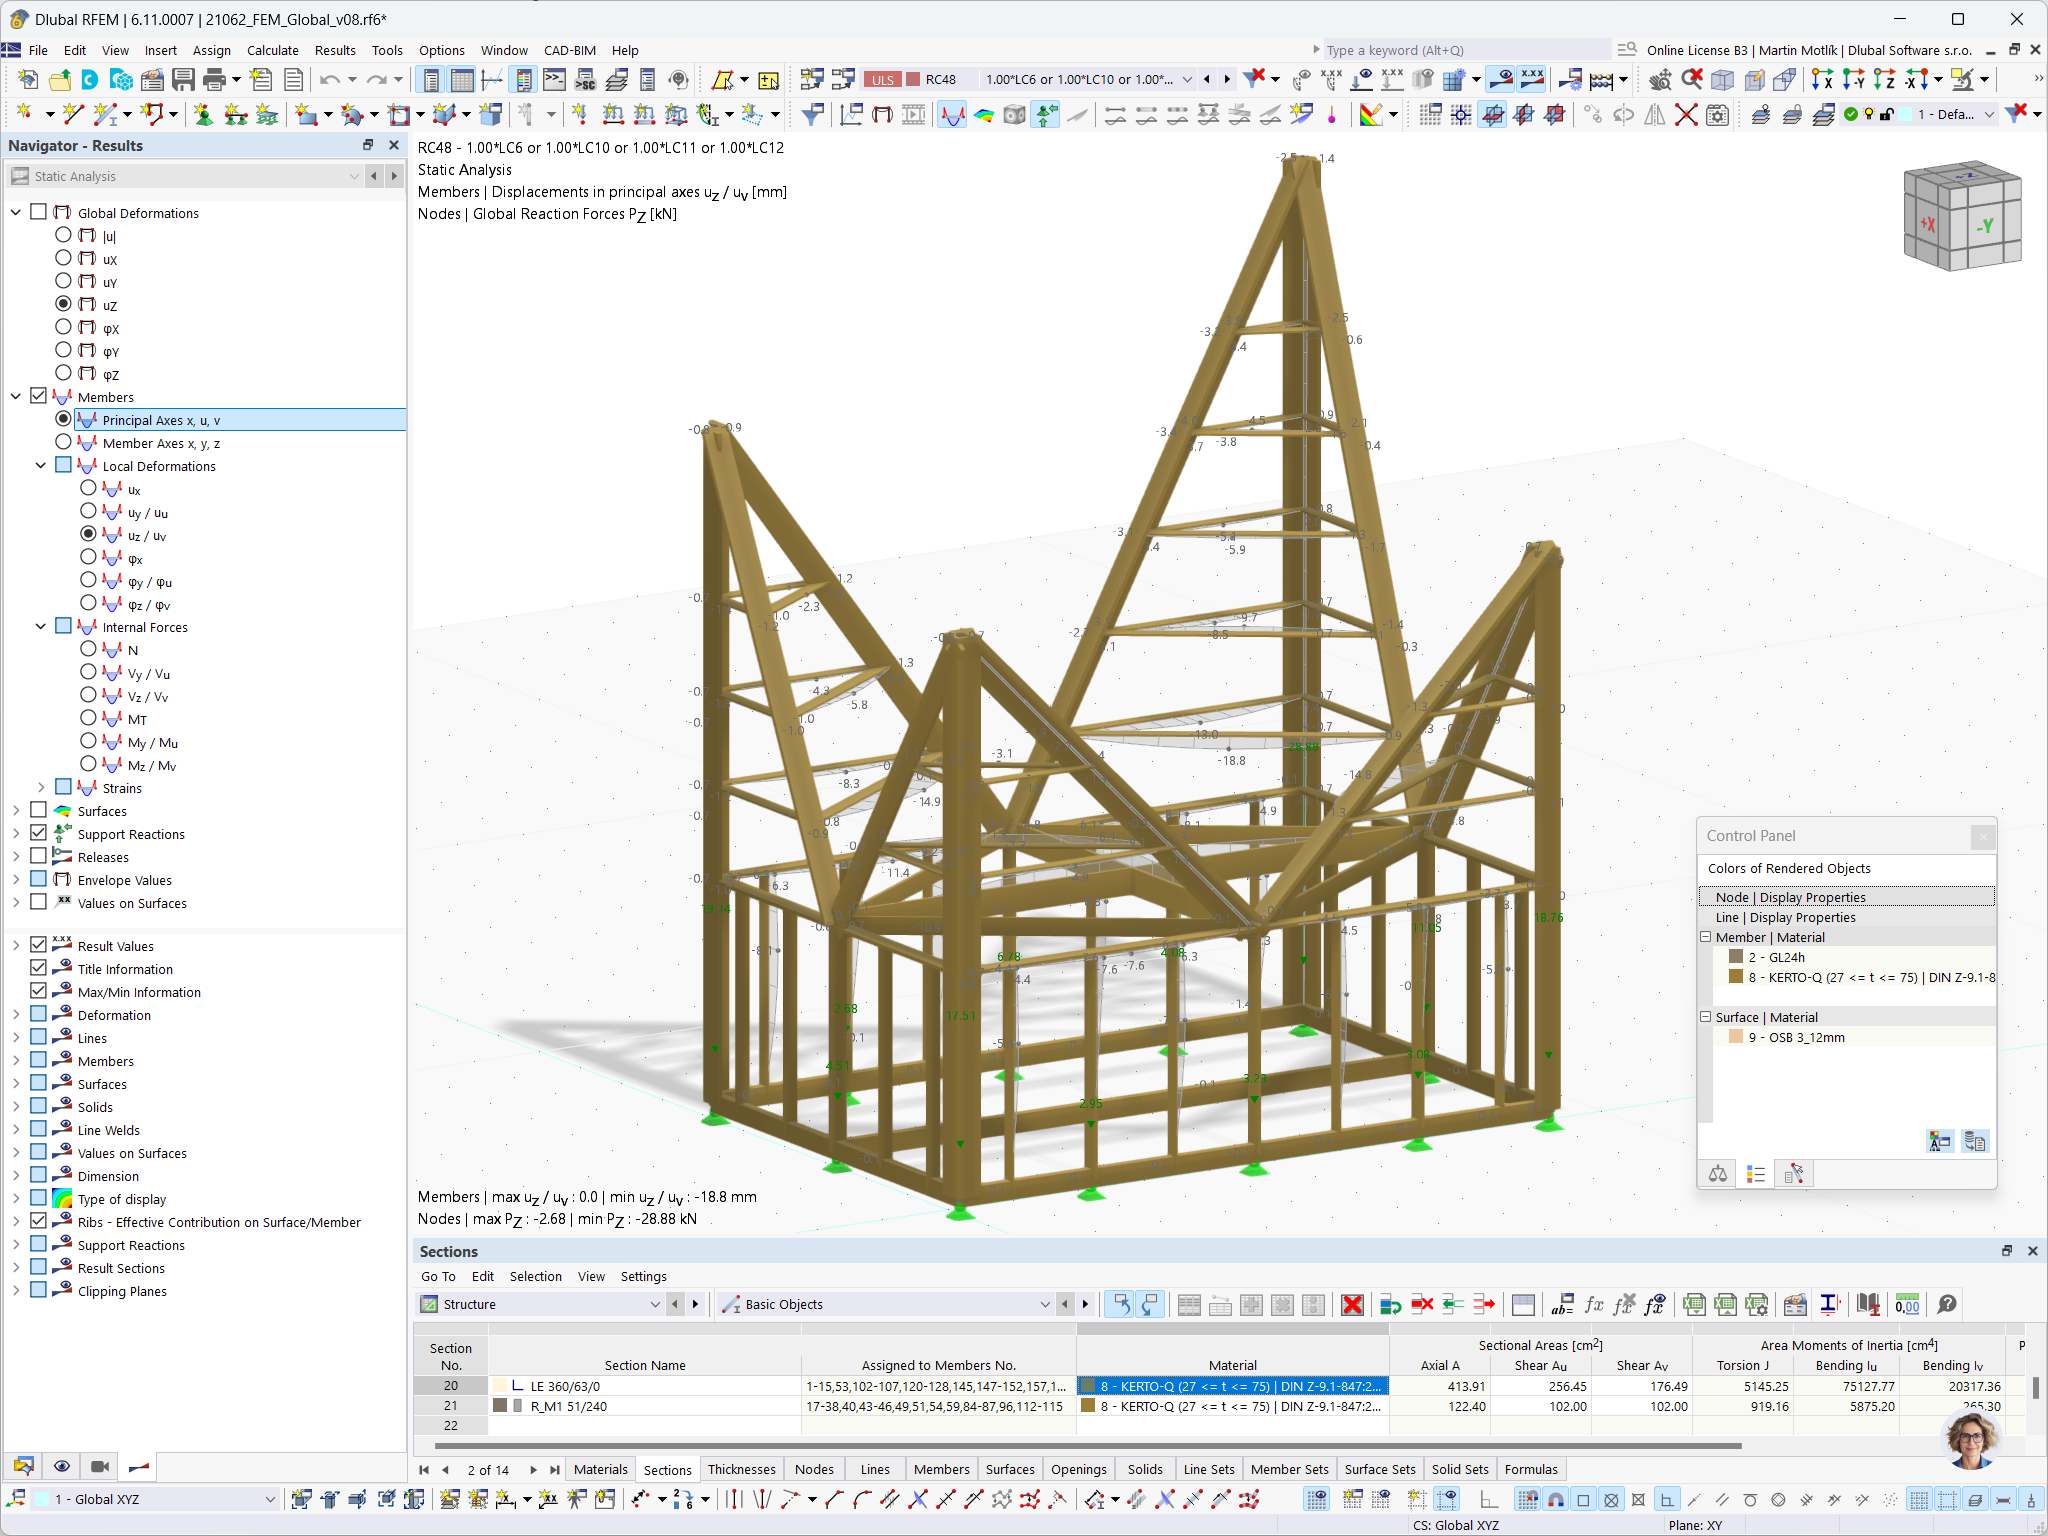Click the eye Views icon in navigator footer
2048x1536 pixels.
click(62, 1466)
